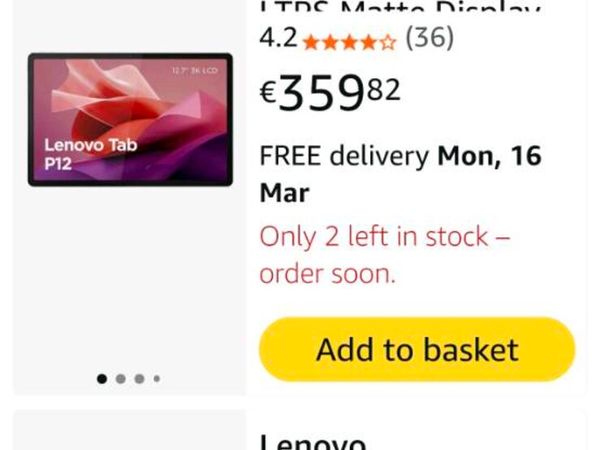
Task: Click the 12.7" 3K LCD label on tablet
Action: coord(194,70)
